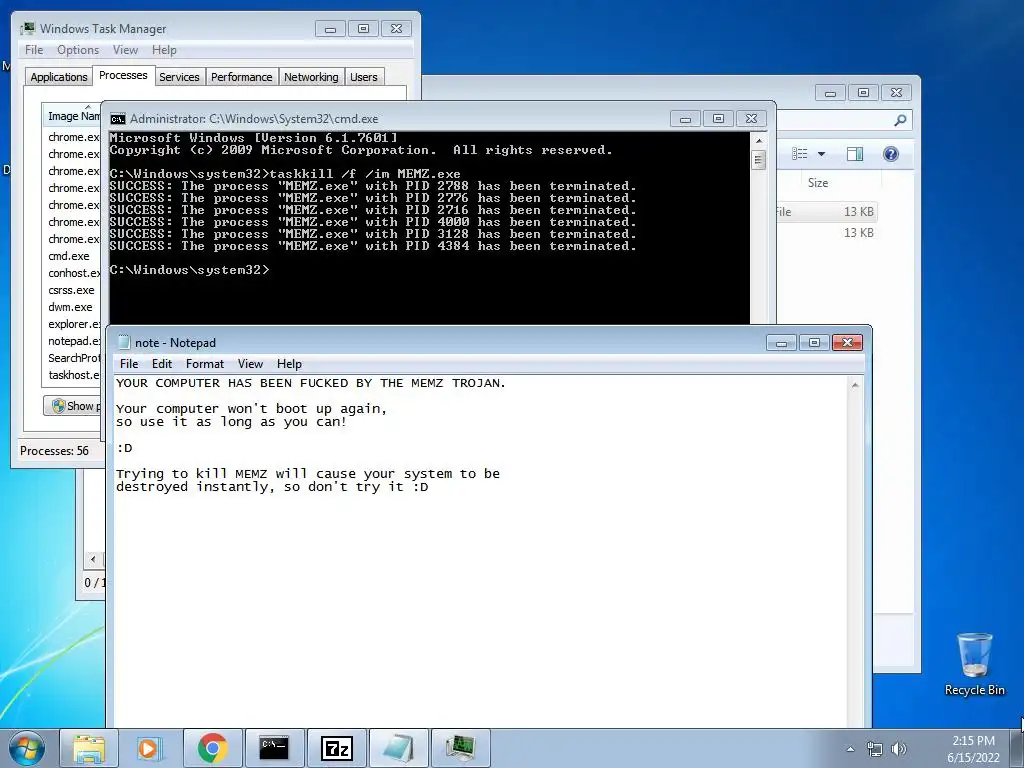Open the Notepad Format menu
The height and width of the screenshot is (768, 1024).
(x=204, y=364)
